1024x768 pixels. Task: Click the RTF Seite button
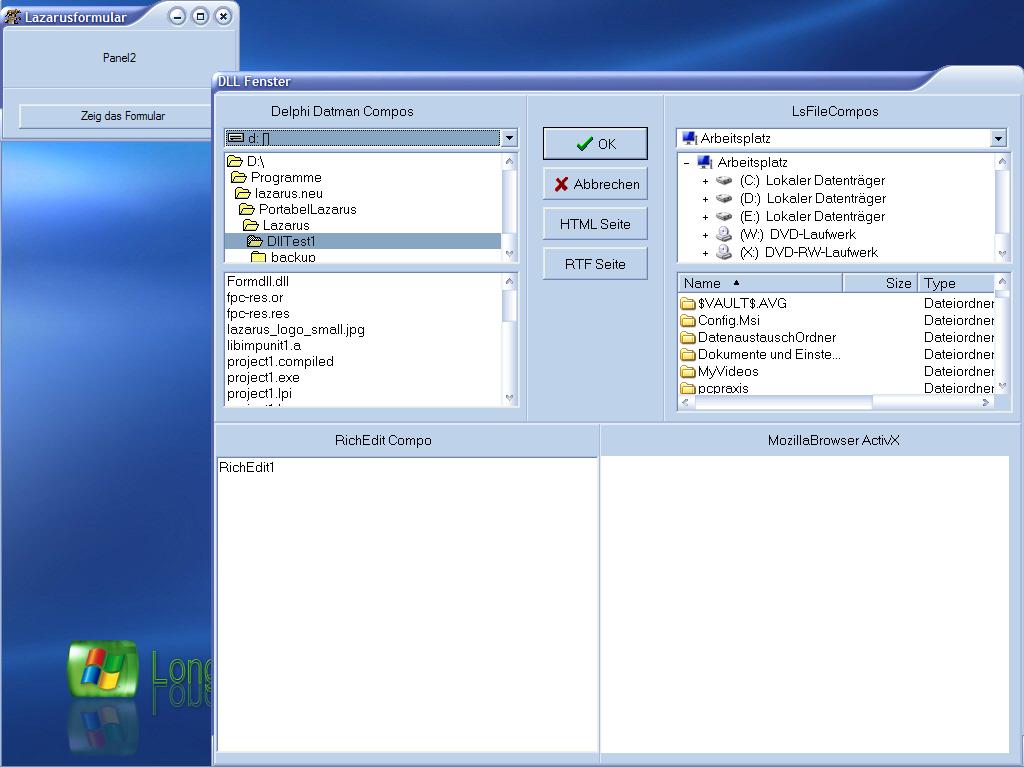(595, 264)
